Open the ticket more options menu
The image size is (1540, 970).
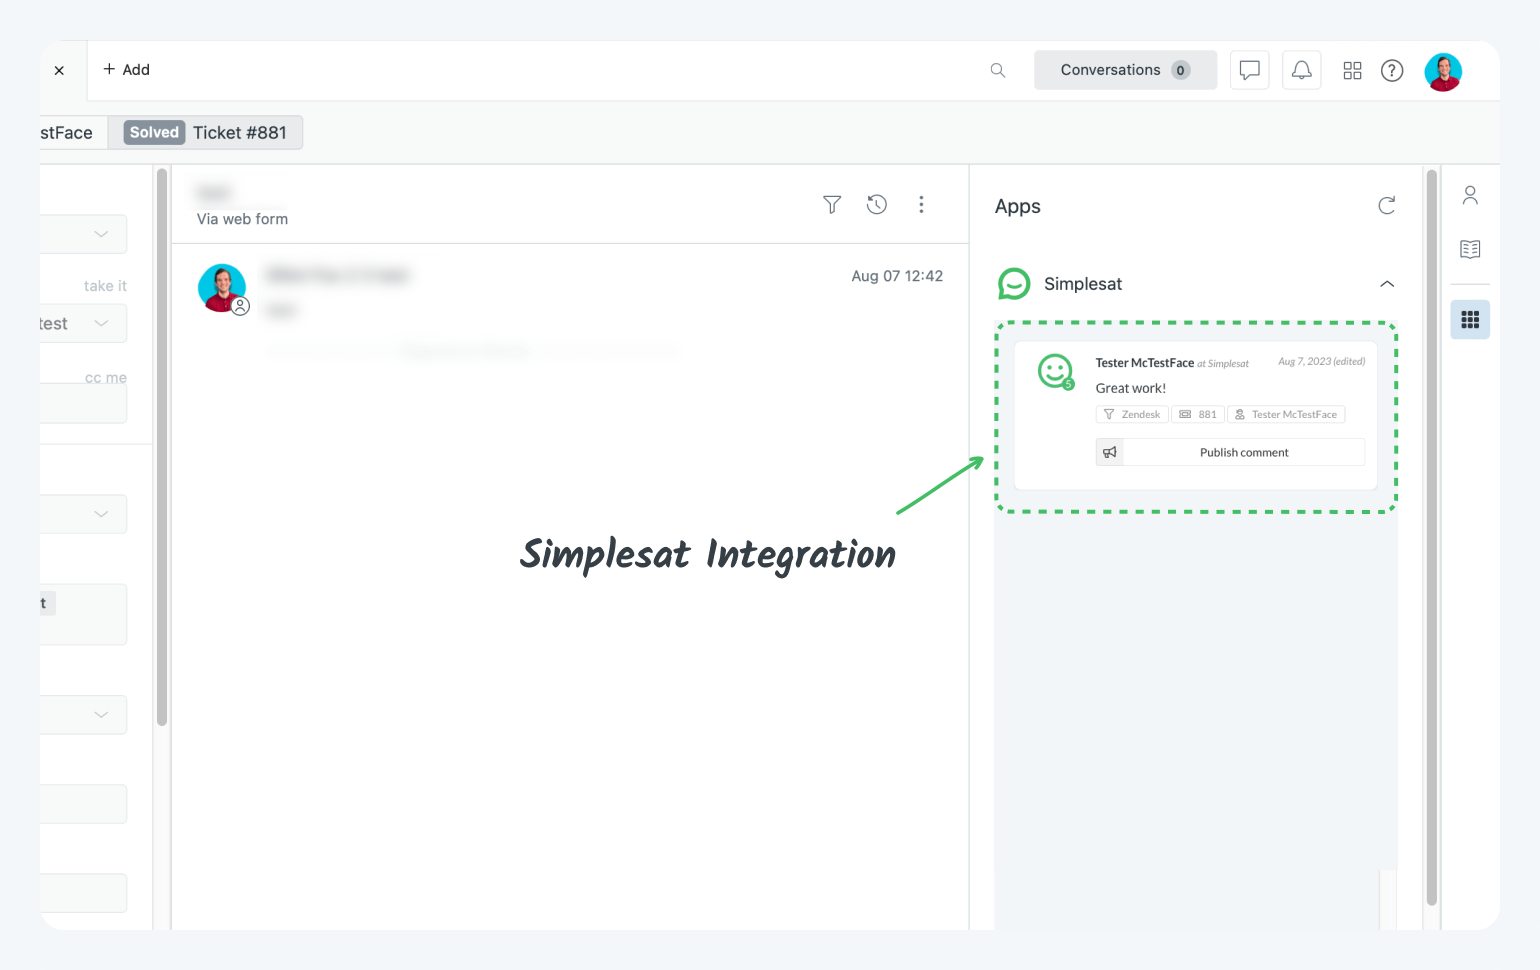coord(921,205)
